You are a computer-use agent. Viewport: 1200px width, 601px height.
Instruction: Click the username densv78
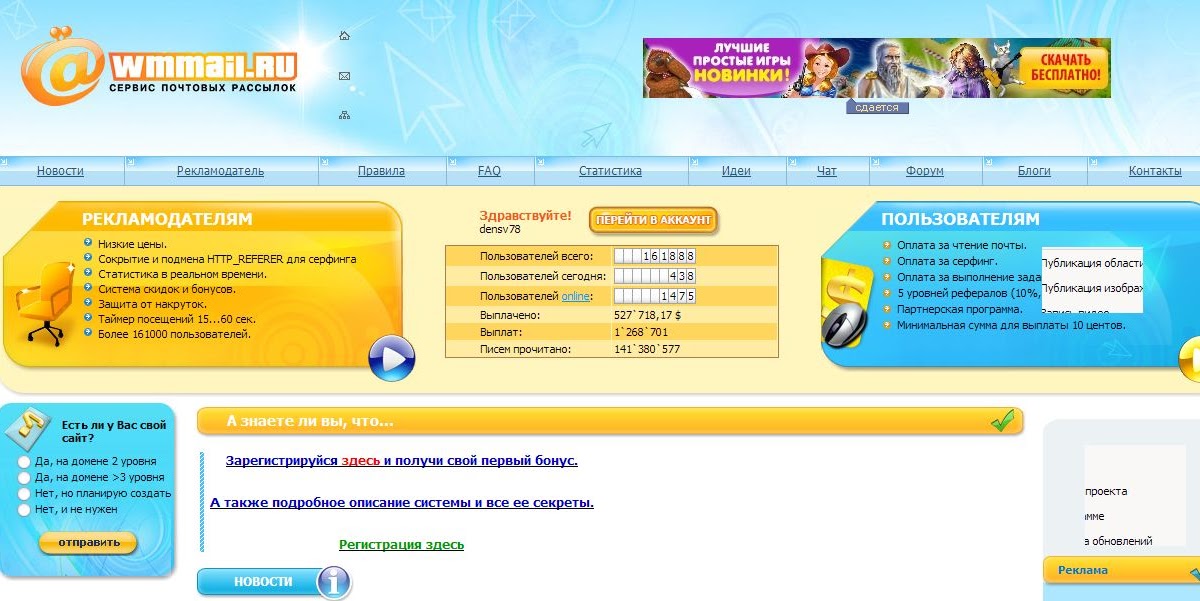pyautogui.click(x=500, y=229)
